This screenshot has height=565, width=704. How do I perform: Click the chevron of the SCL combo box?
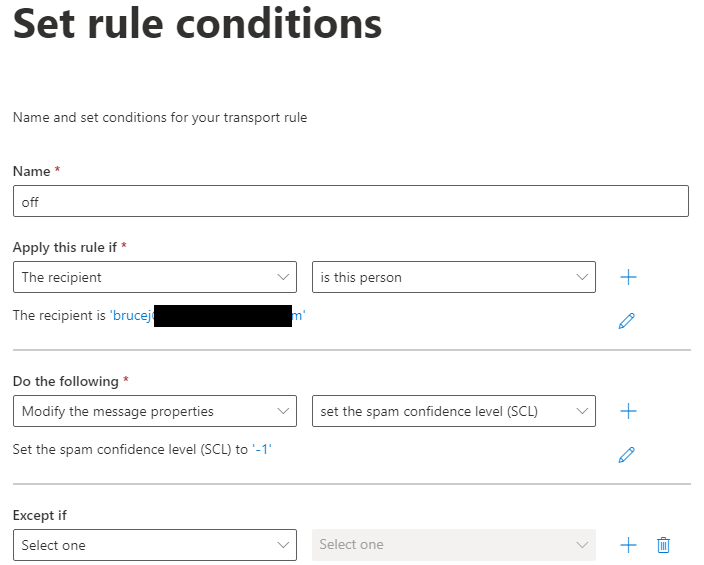tap(582, 411)
